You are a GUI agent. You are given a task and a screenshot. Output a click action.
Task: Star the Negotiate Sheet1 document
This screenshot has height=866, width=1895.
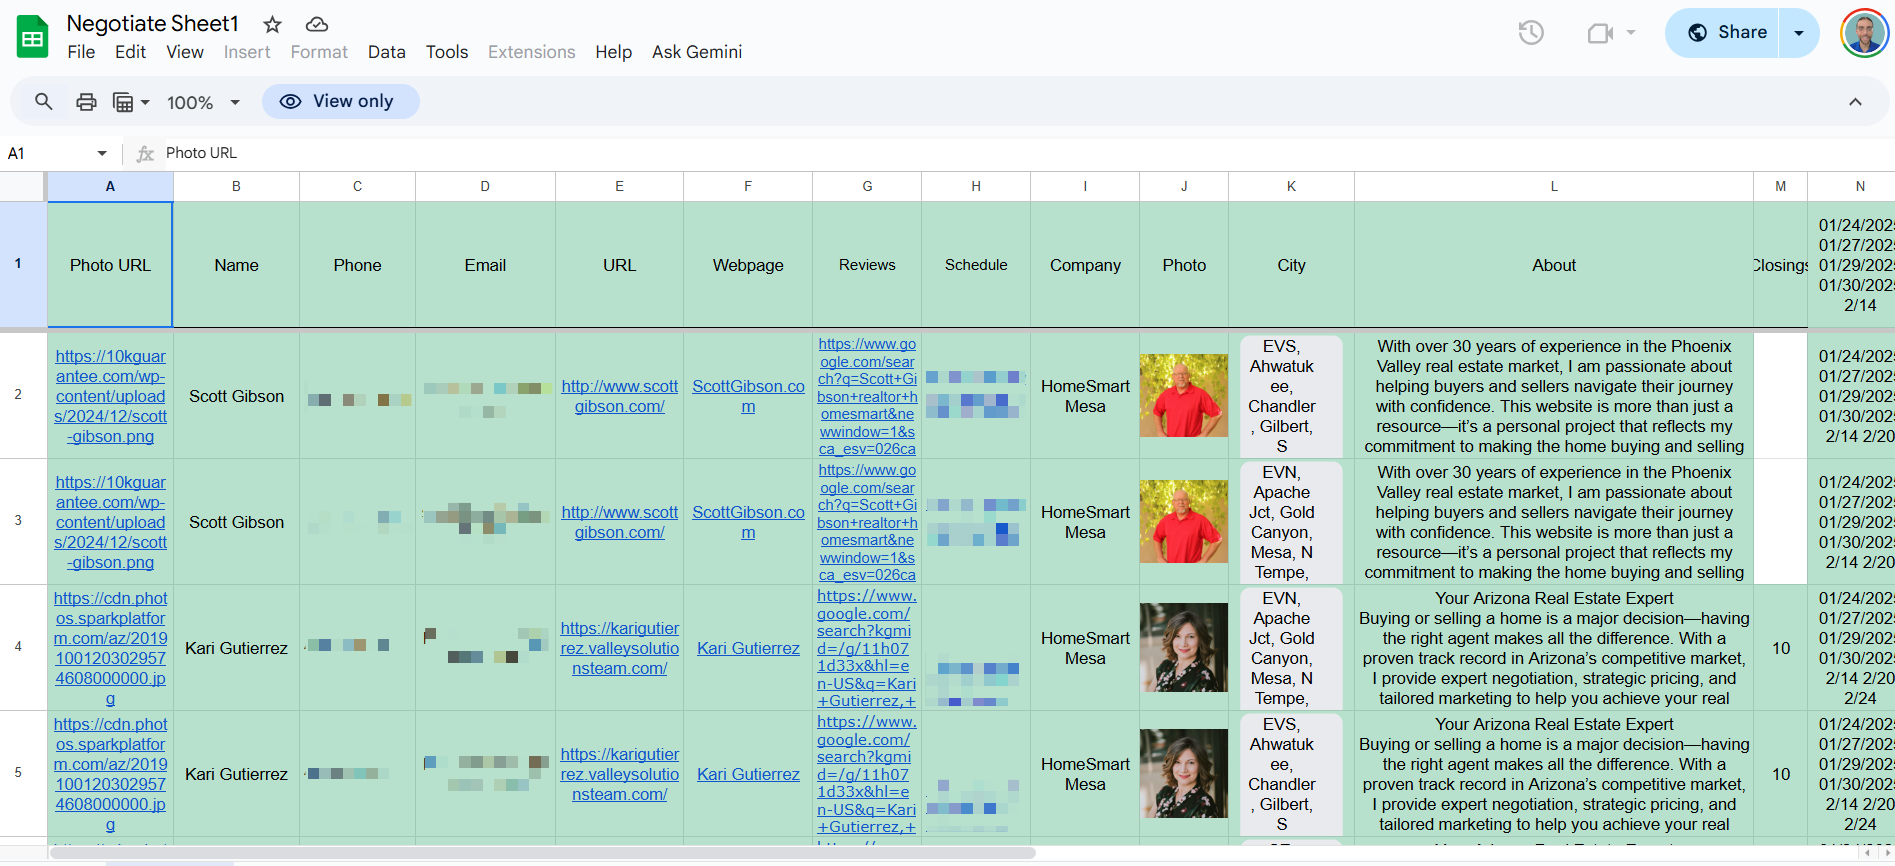coord(272,24)
